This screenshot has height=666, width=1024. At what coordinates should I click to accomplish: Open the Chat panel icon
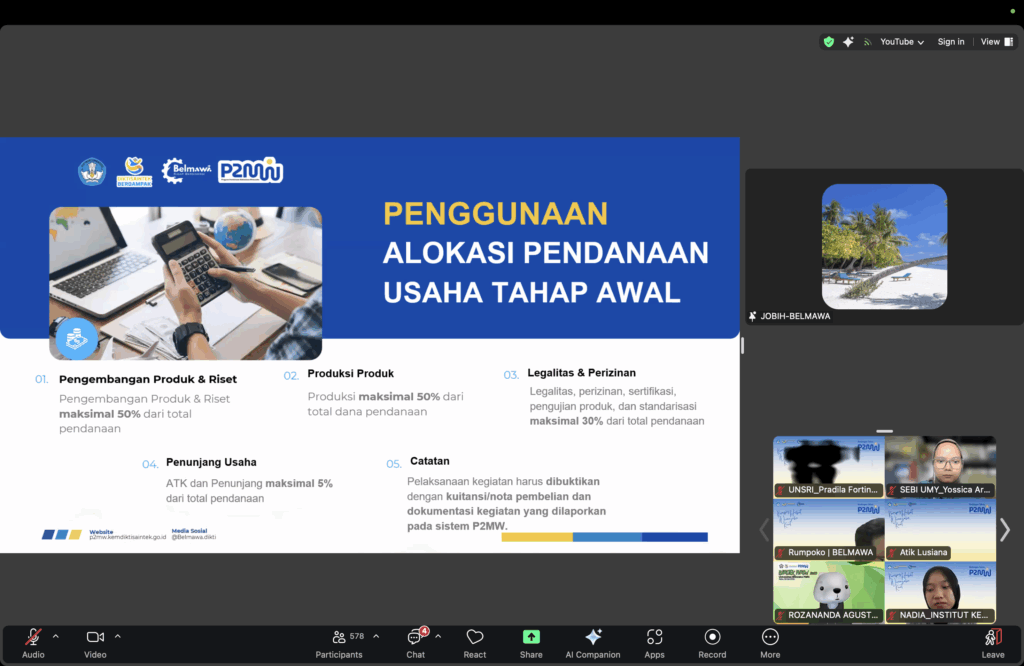[x=415, y=637]
